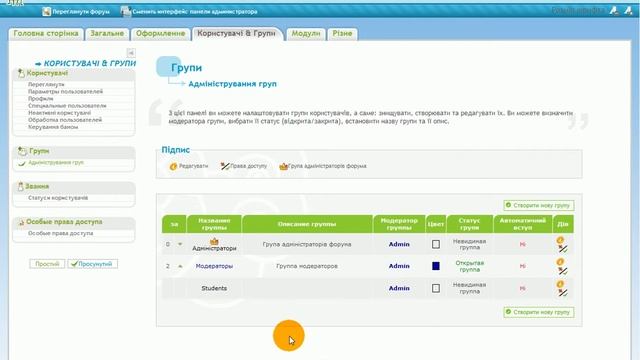Open Профили sidebar link

(x=40, y=99)
